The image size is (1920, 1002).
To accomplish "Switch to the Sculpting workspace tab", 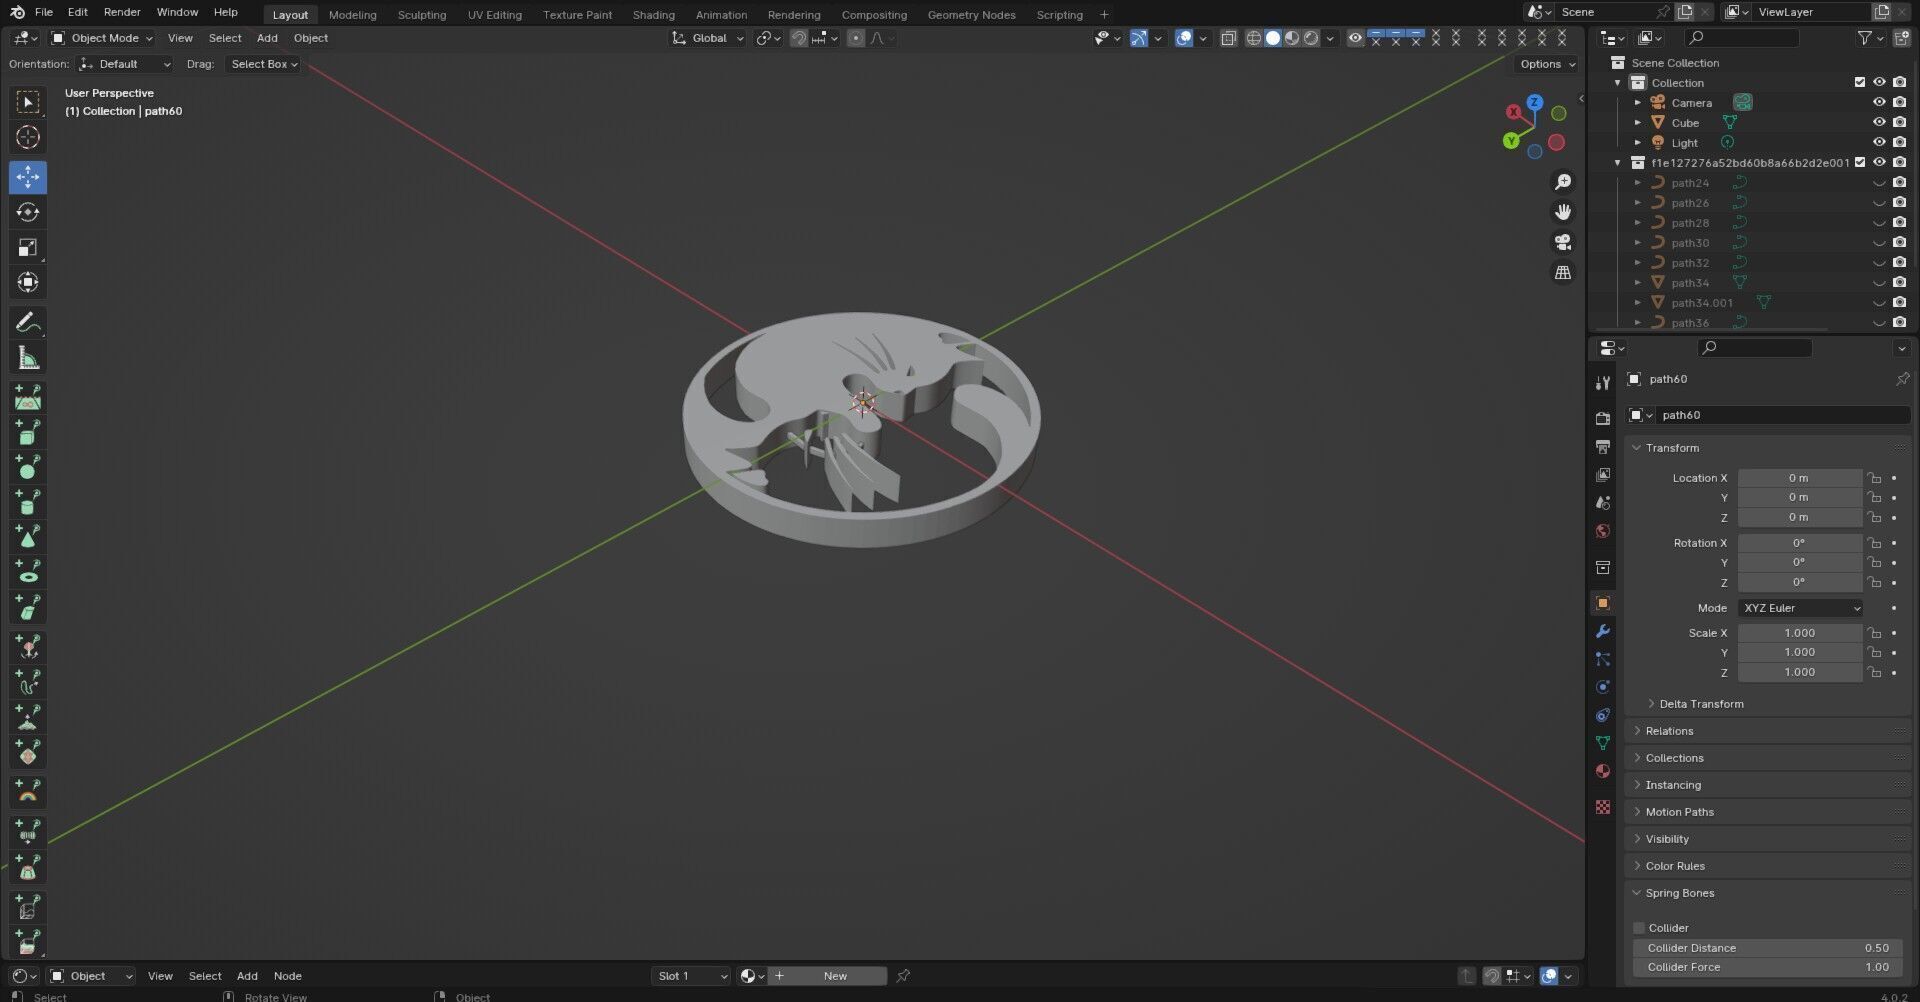I will coord(422,15).
